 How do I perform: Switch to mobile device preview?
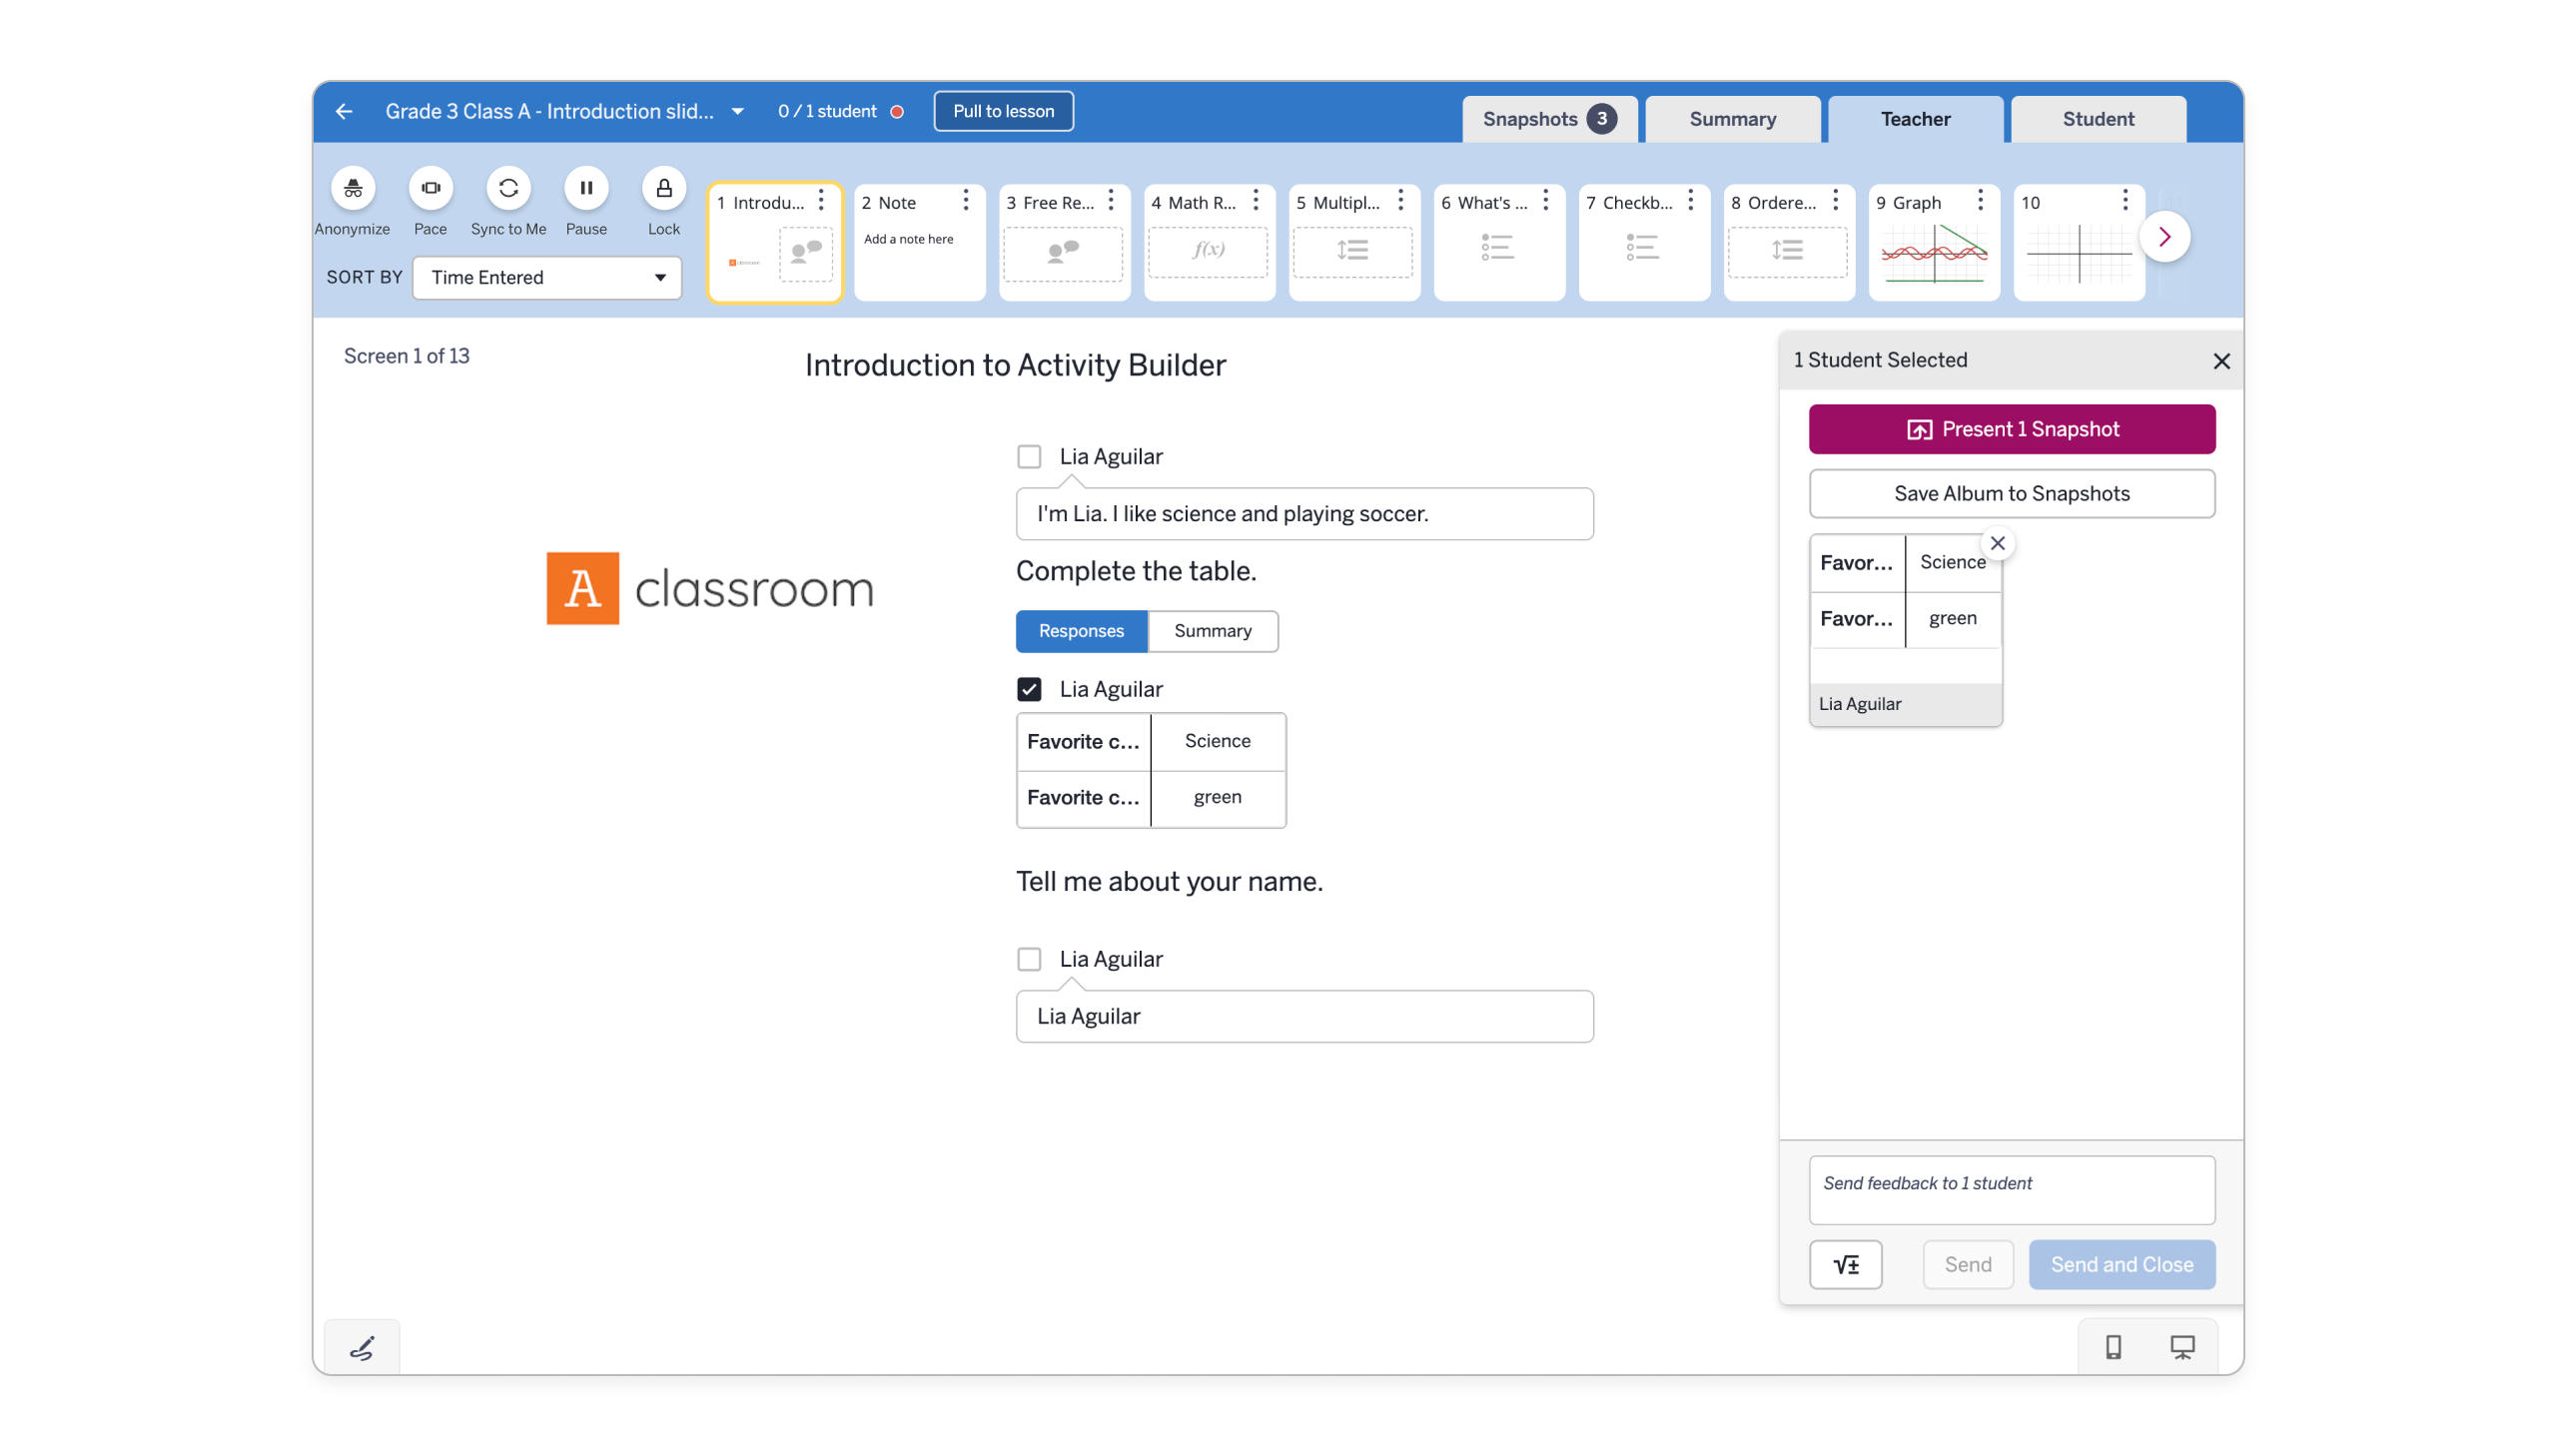[2112, 1347]
